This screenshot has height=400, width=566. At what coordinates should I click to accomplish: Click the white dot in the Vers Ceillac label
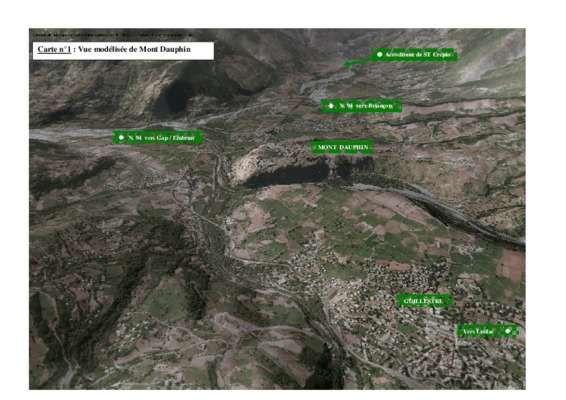point(508,331)
